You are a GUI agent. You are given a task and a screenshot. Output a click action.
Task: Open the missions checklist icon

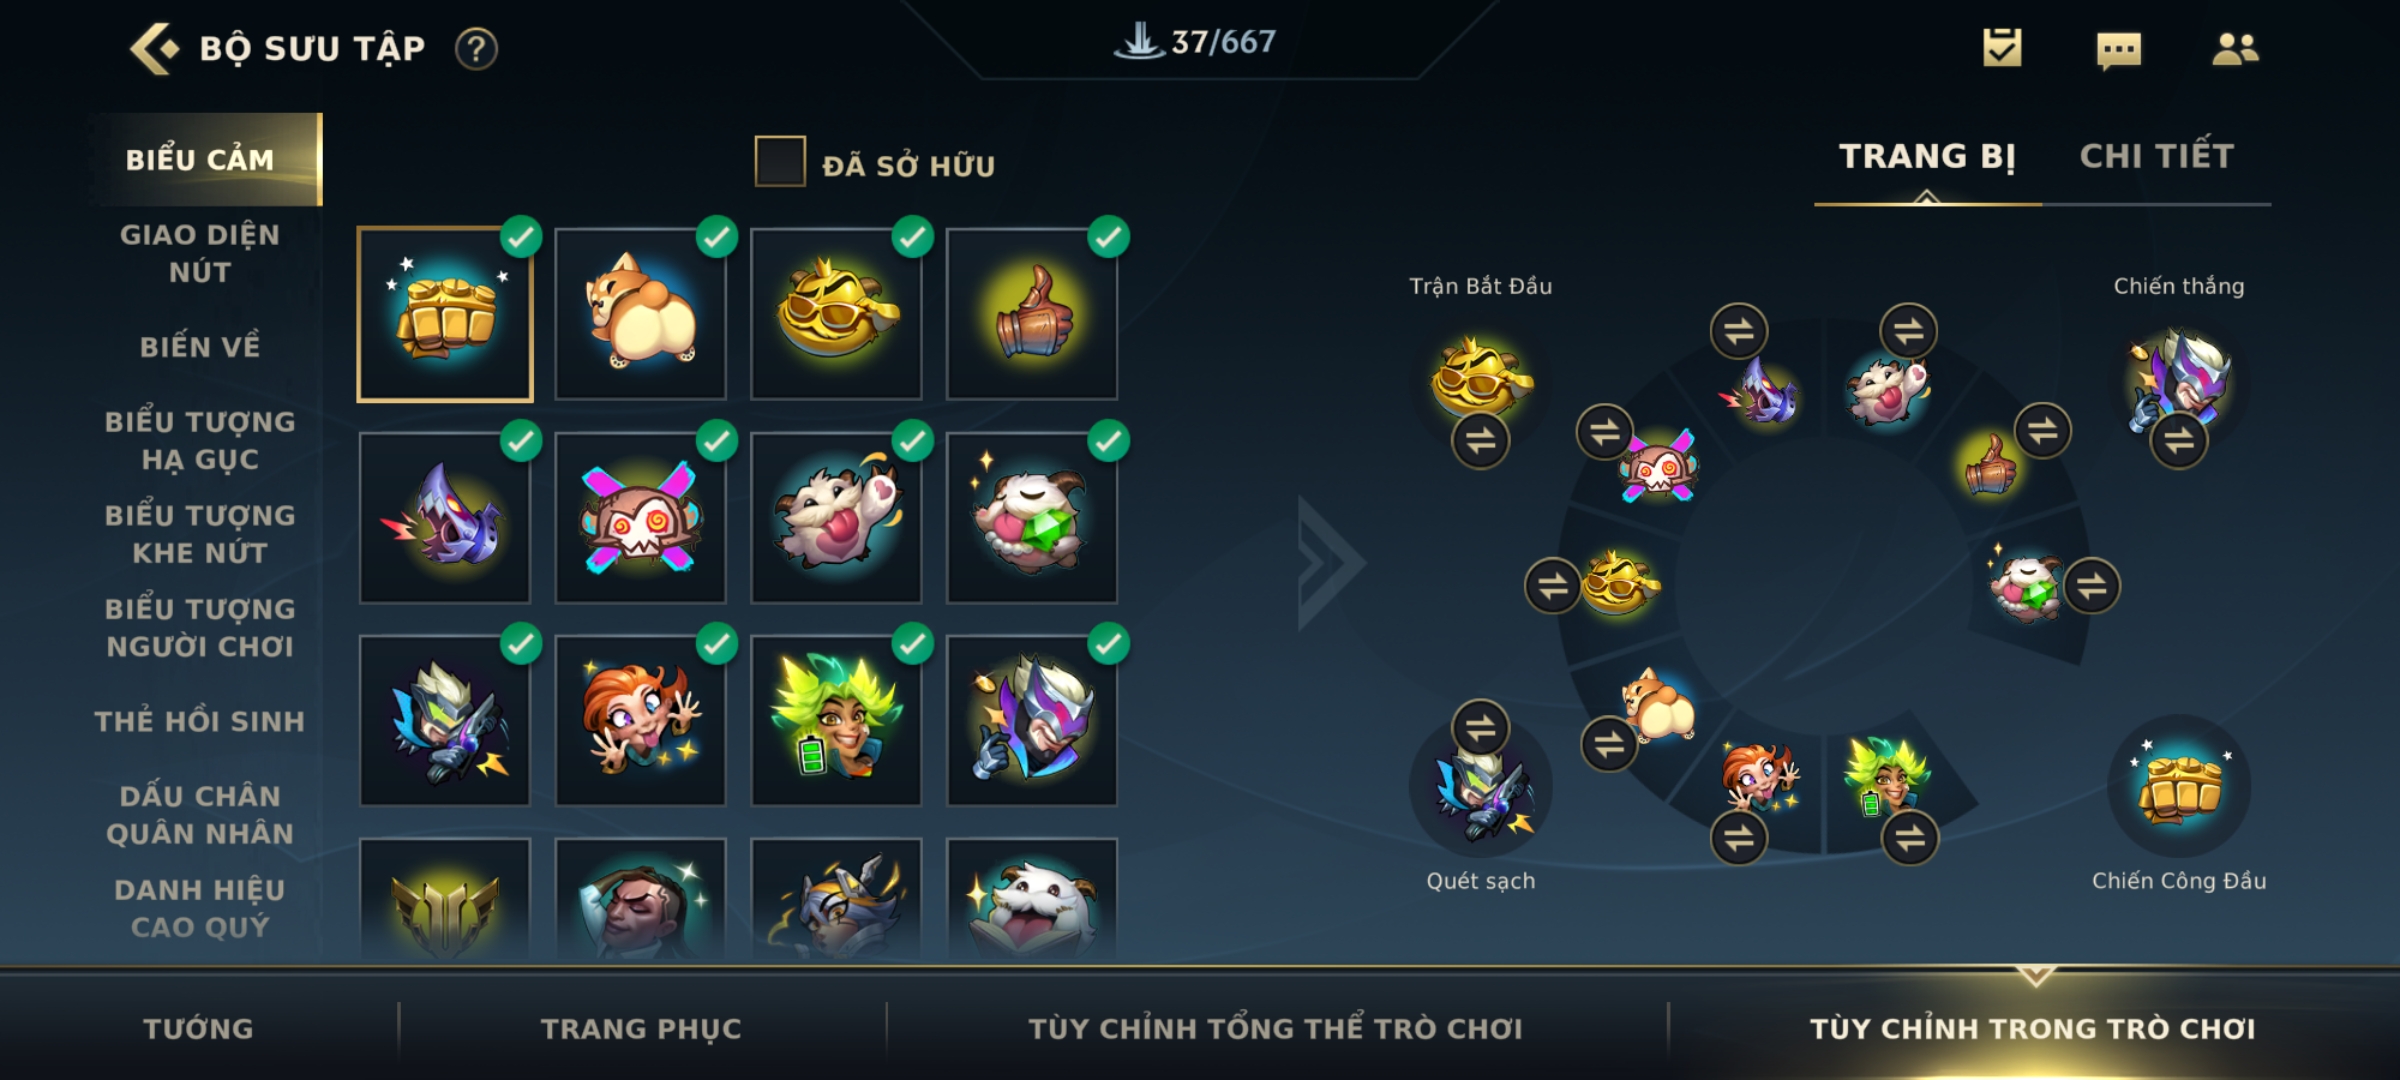tap(2002, 47)
